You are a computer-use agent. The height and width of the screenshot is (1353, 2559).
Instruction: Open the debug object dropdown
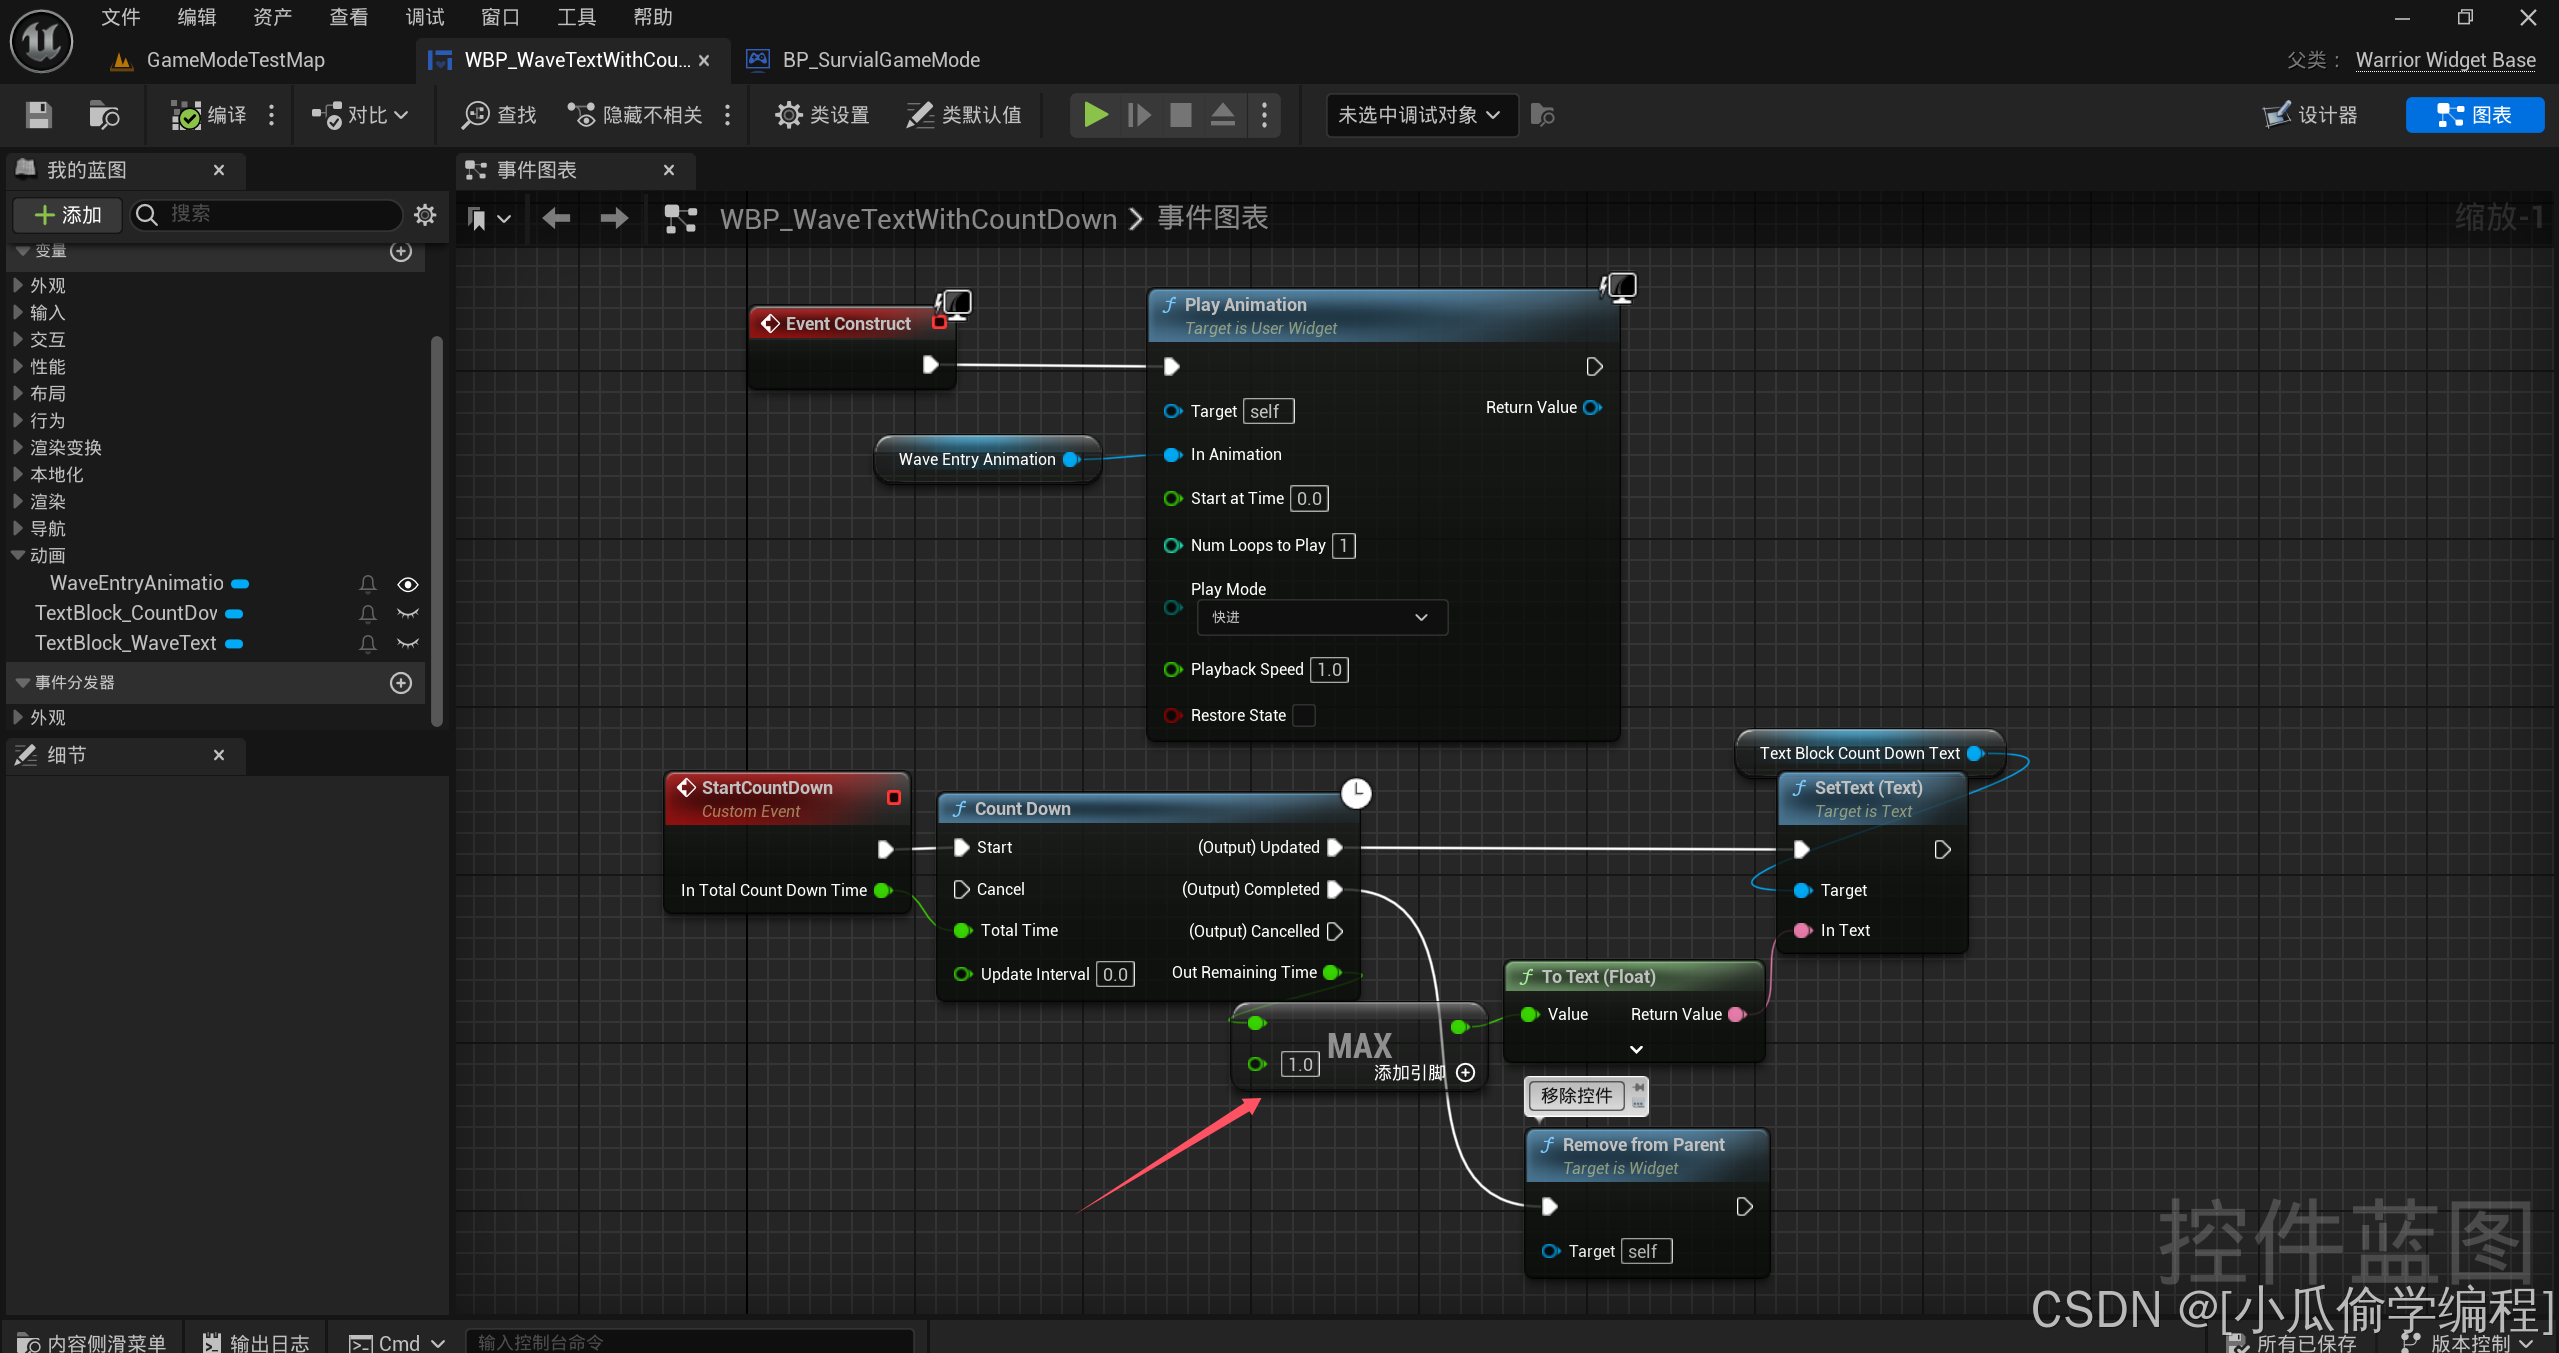1419,115
